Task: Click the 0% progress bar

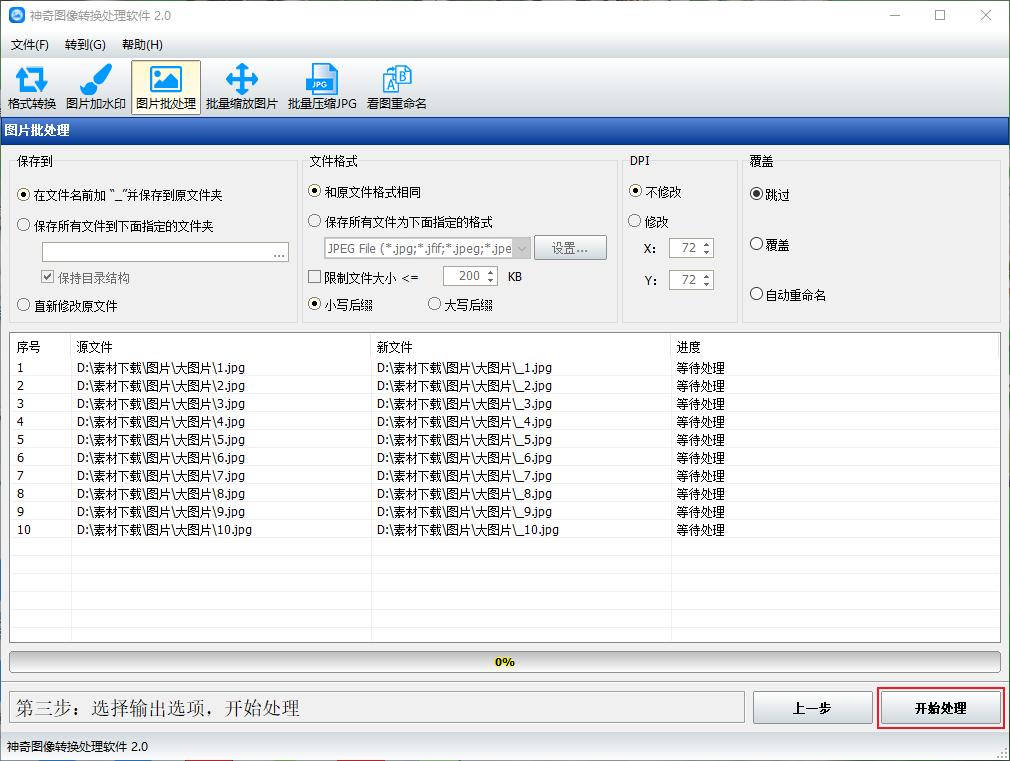Action: coord(505,661)
